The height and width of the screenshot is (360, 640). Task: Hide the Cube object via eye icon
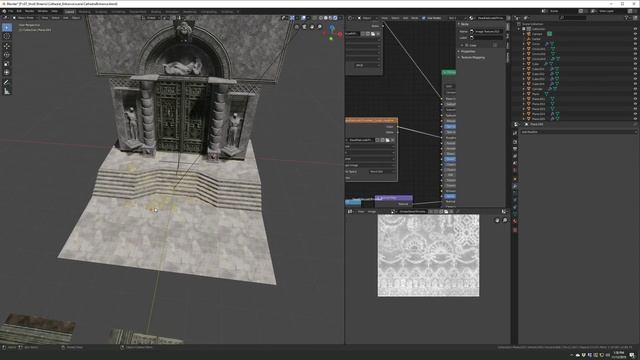(635, 64)
